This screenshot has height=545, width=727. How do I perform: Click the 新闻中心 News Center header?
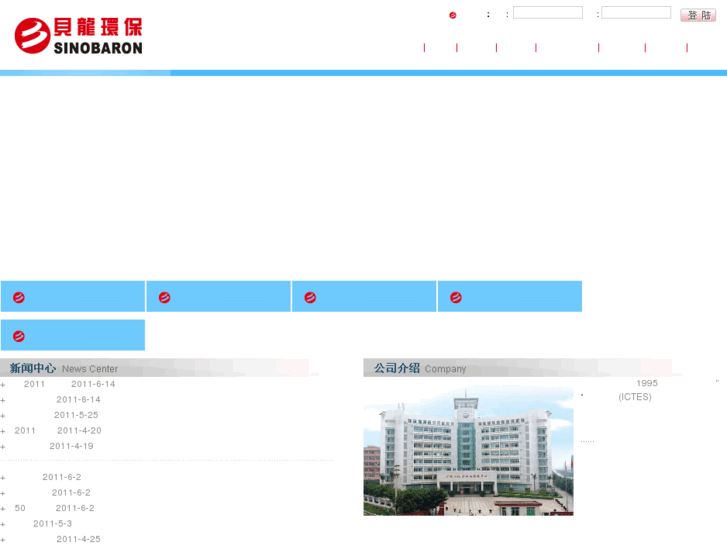click(64, 368)
